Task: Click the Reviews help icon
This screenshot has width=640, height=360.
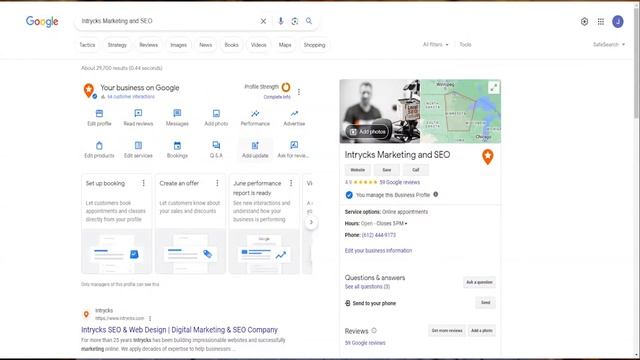Action: pyautogui.click(x=373, y=331)
